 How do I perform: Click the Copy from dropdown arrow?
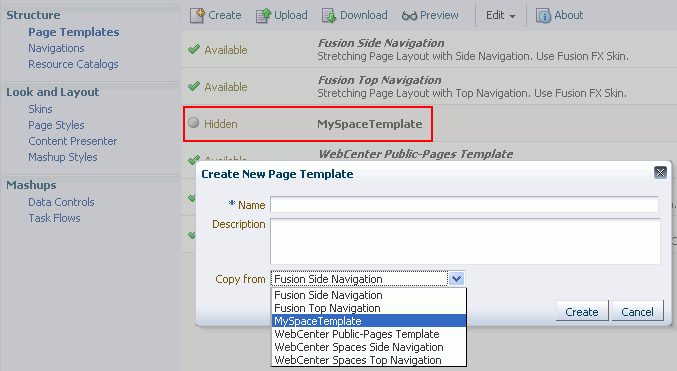click(456, 279)
